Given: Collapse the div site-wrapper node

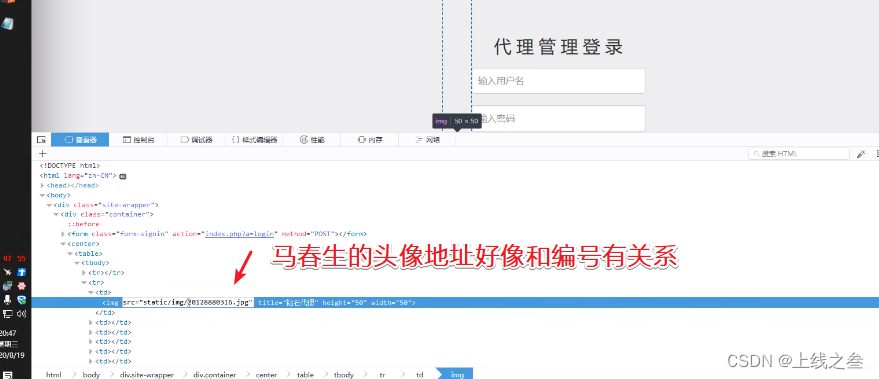Looking at the screenshot, I should [x=49, y=205].
